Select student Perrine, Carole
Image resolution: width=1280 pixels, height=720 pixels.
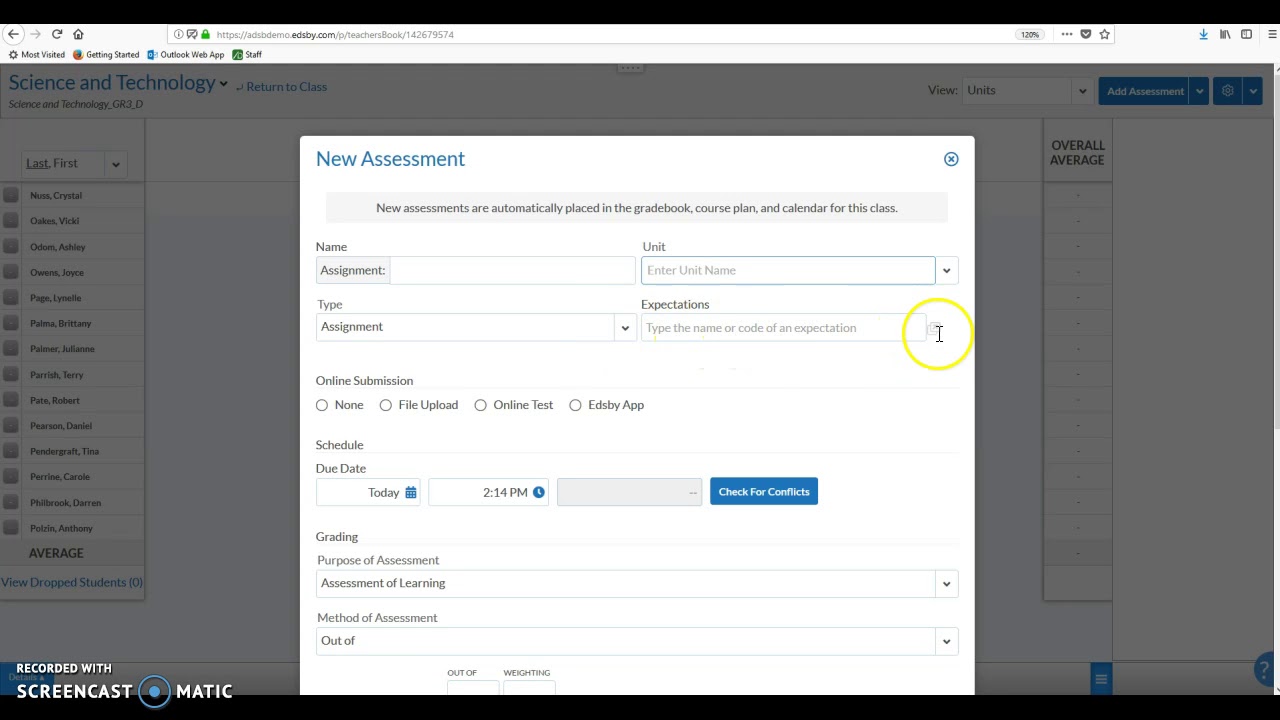pos(60,477)
